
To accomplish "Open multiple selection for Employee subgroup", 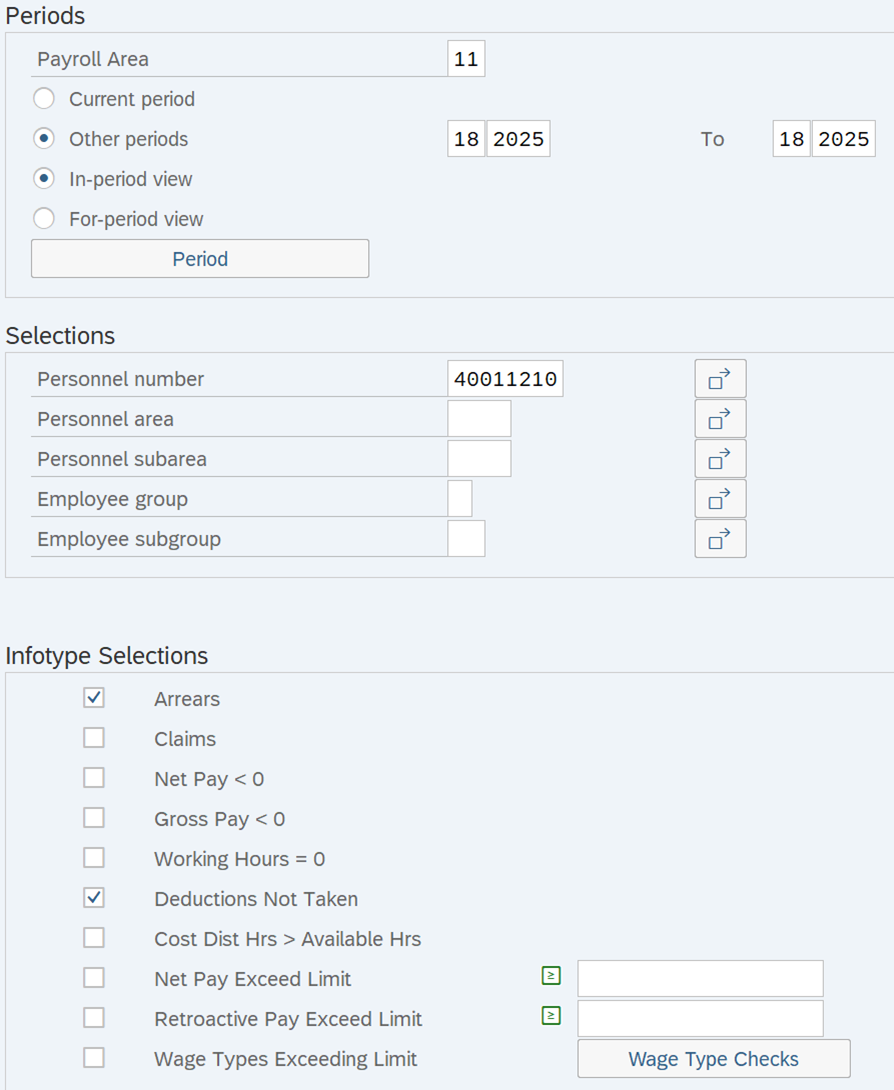I will 720,538.
